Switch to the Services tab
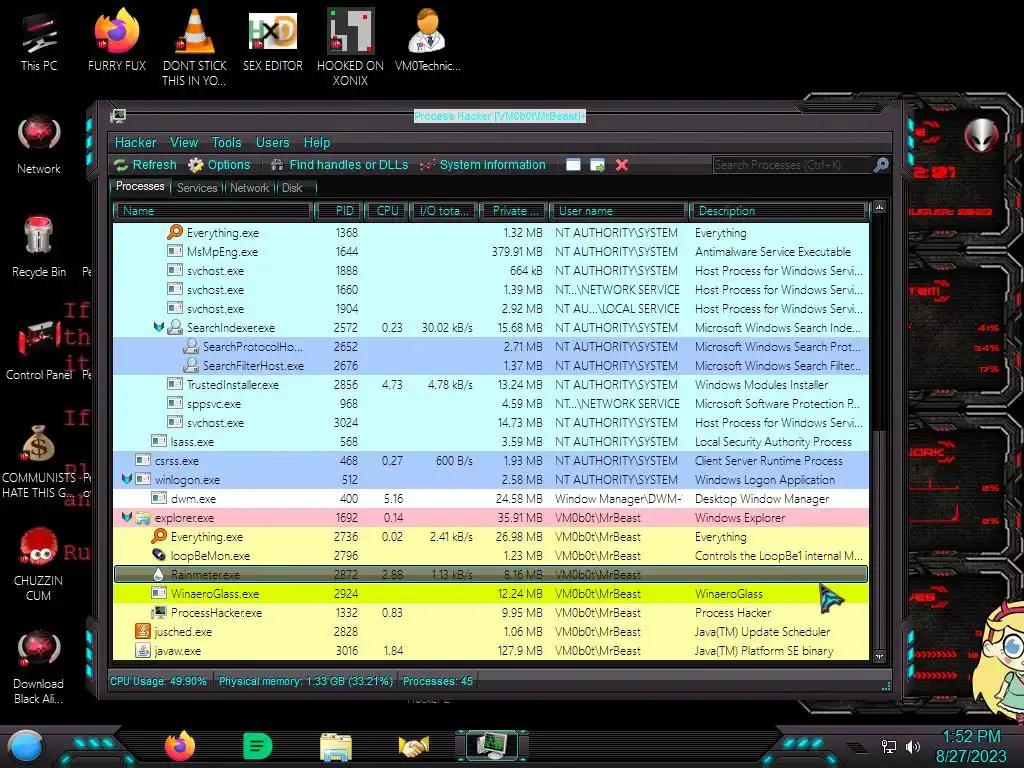 point(197,188)
